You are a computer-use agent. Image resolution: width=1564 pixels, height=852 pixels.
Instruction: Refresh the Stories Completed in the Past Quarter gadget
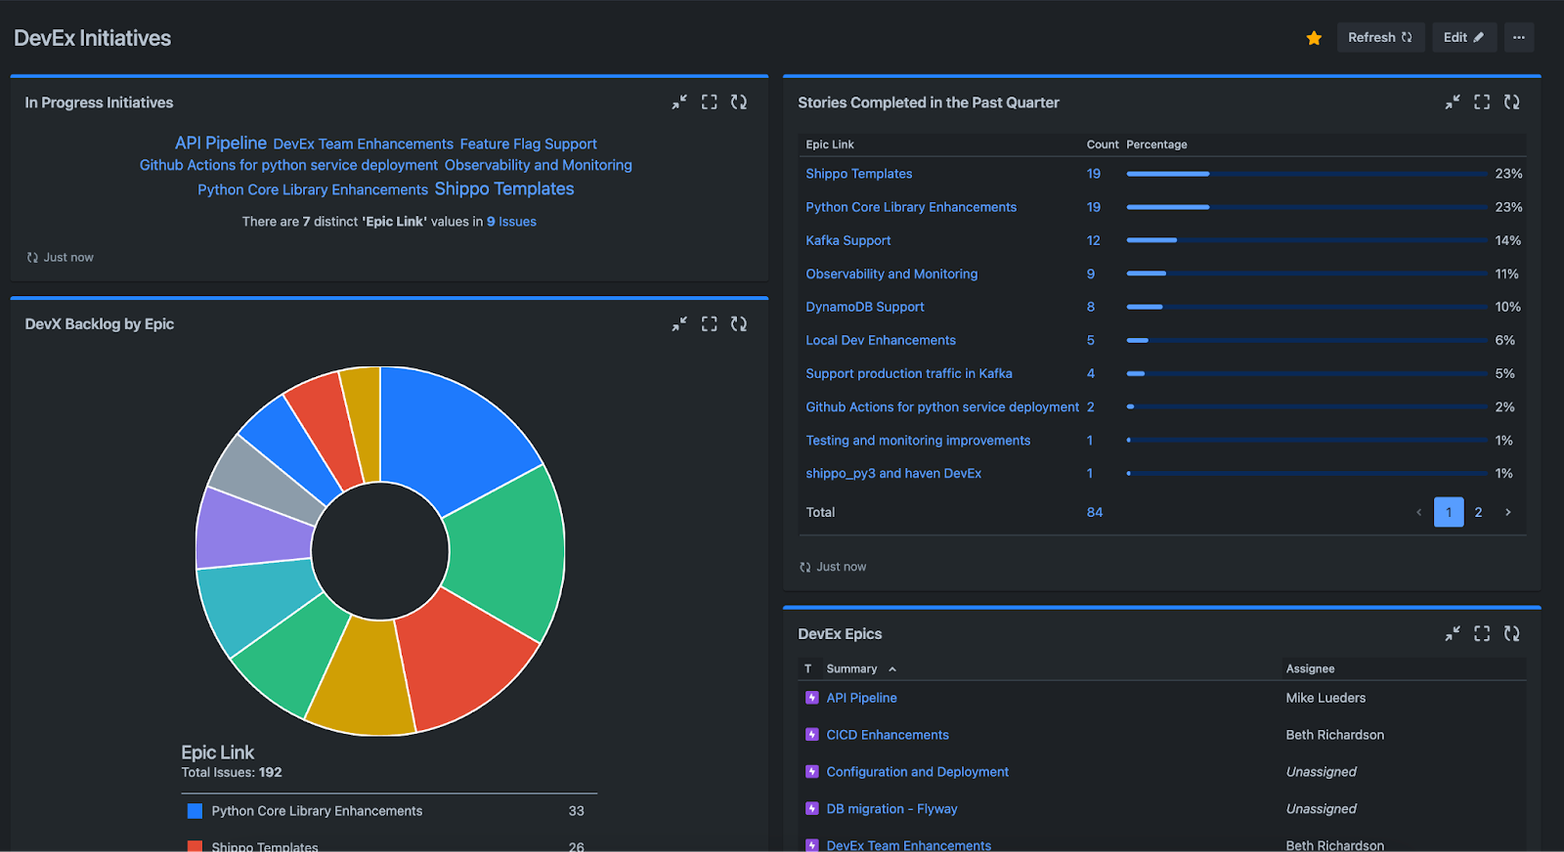click(x=1512, y=101)
